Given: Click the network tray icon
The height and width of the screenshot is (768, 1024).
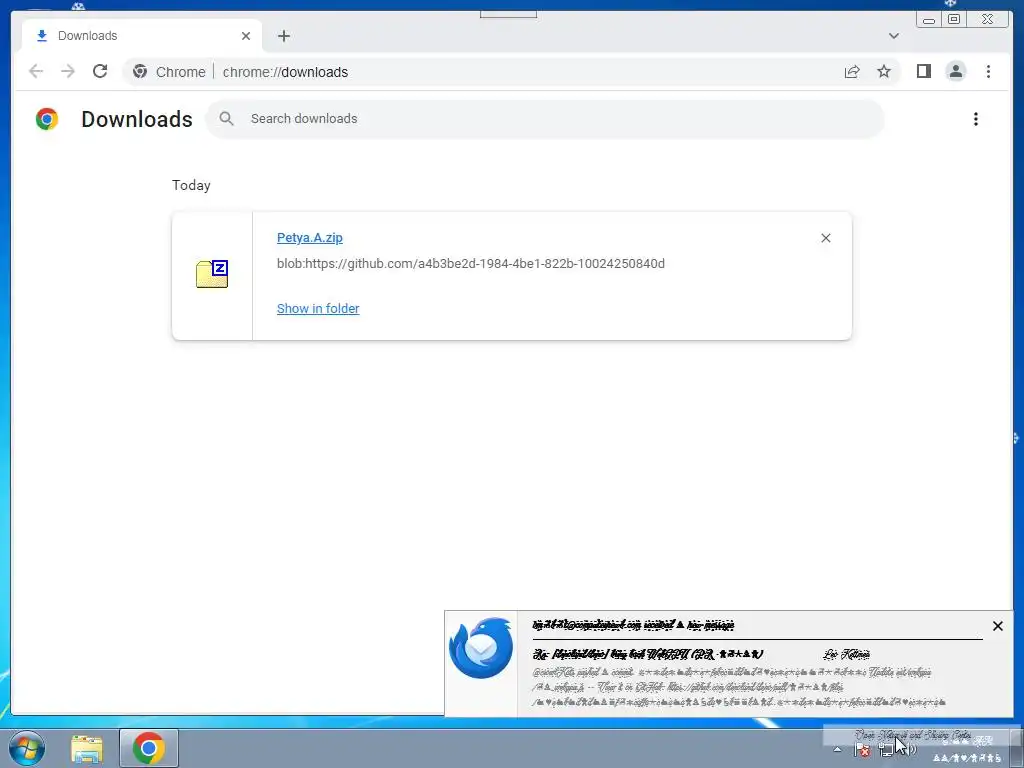Looking at the screenshot, I should [886, 750].
